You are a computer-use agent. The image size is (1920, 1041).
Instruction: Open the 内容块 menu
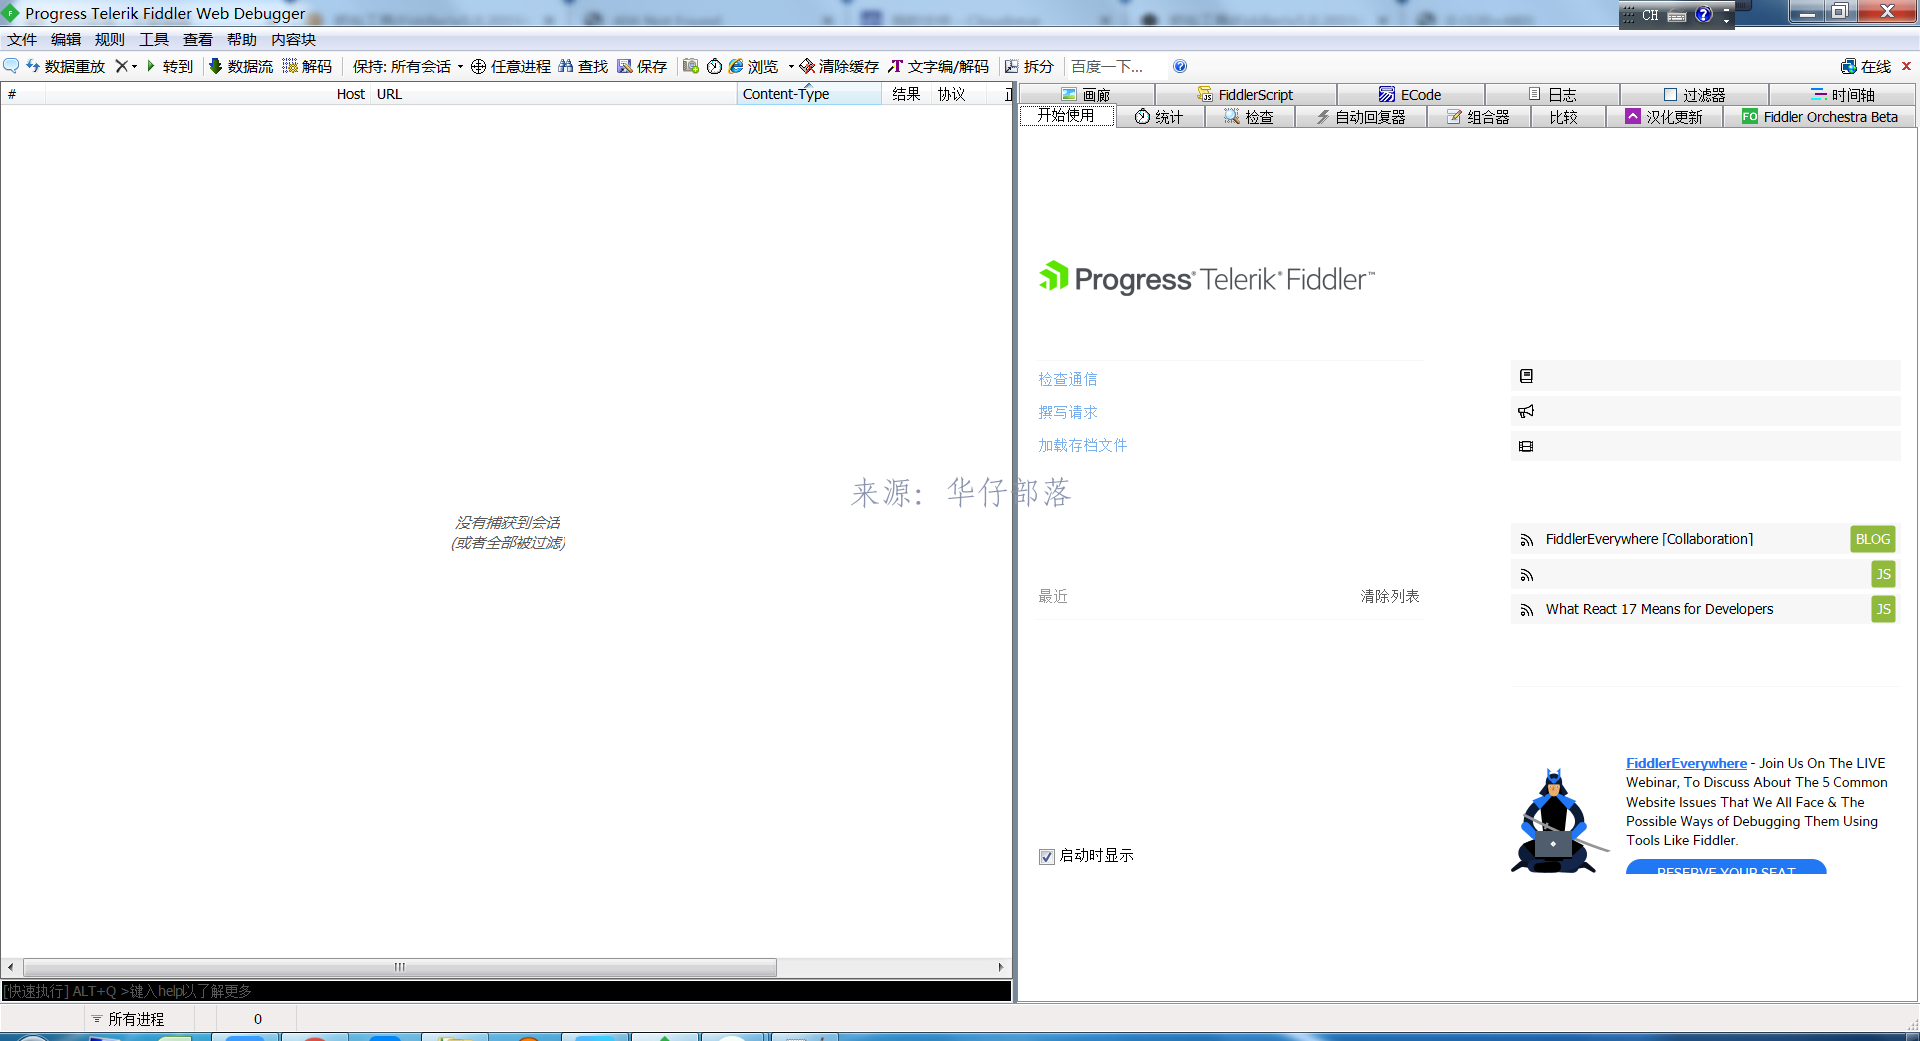(294, 39)
